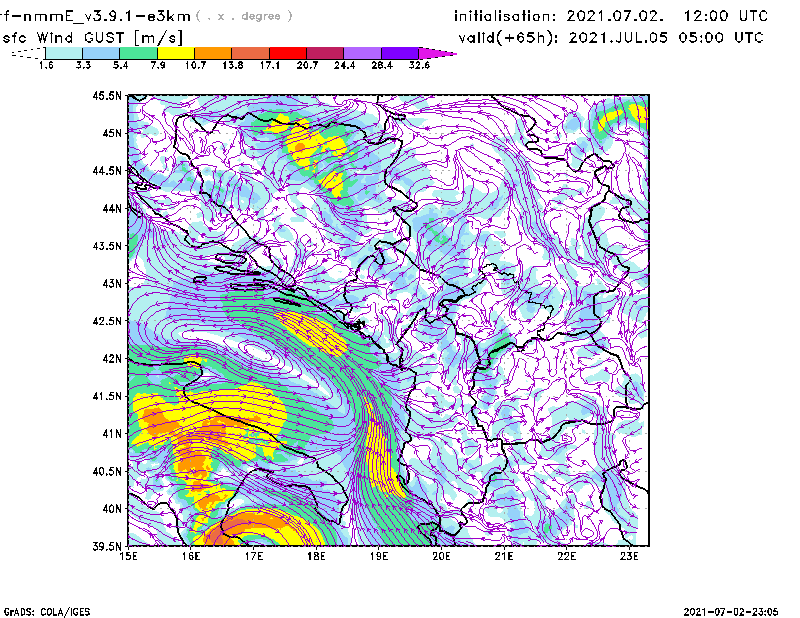Click the green 5.4–7.9 legend swatch
This screenshot has height=618, width=800.
(x=138, y=53)
